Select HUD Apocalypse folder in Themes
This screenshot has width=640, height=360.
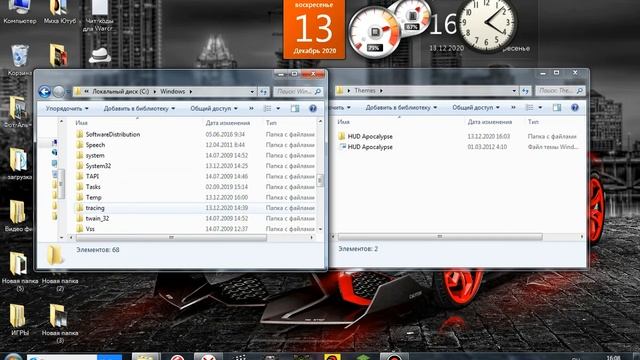click(x=370, y=136)
